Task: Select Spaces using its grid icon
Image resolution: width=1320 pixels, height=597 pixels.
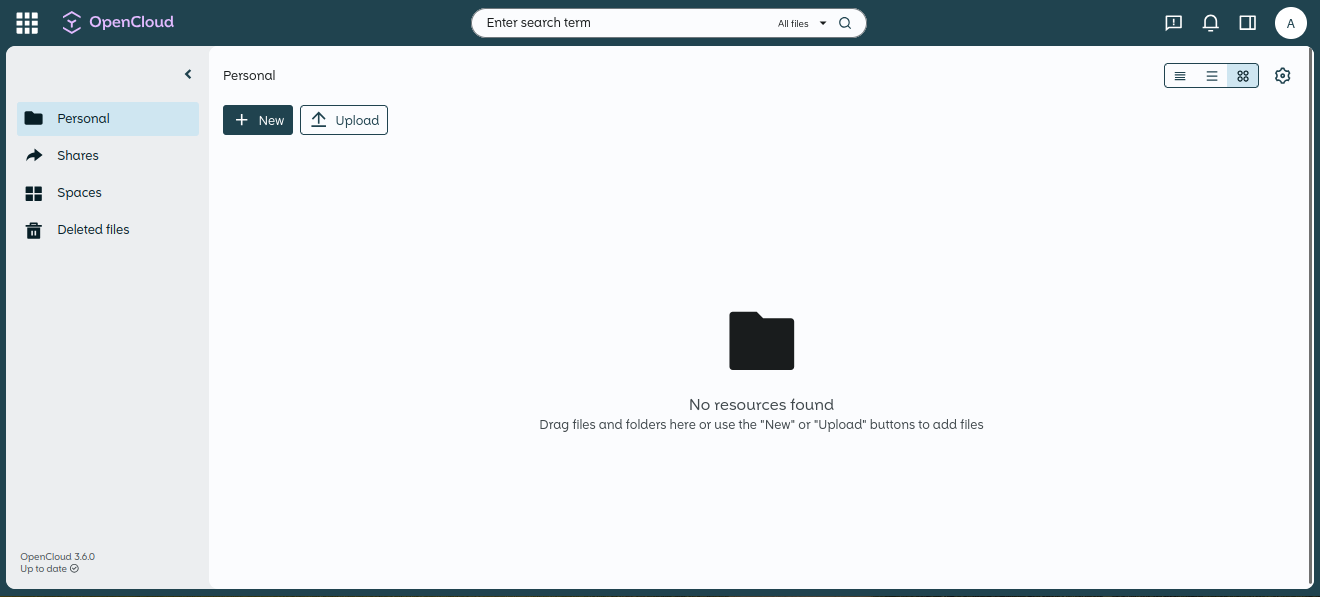Action: coord(33,192)
